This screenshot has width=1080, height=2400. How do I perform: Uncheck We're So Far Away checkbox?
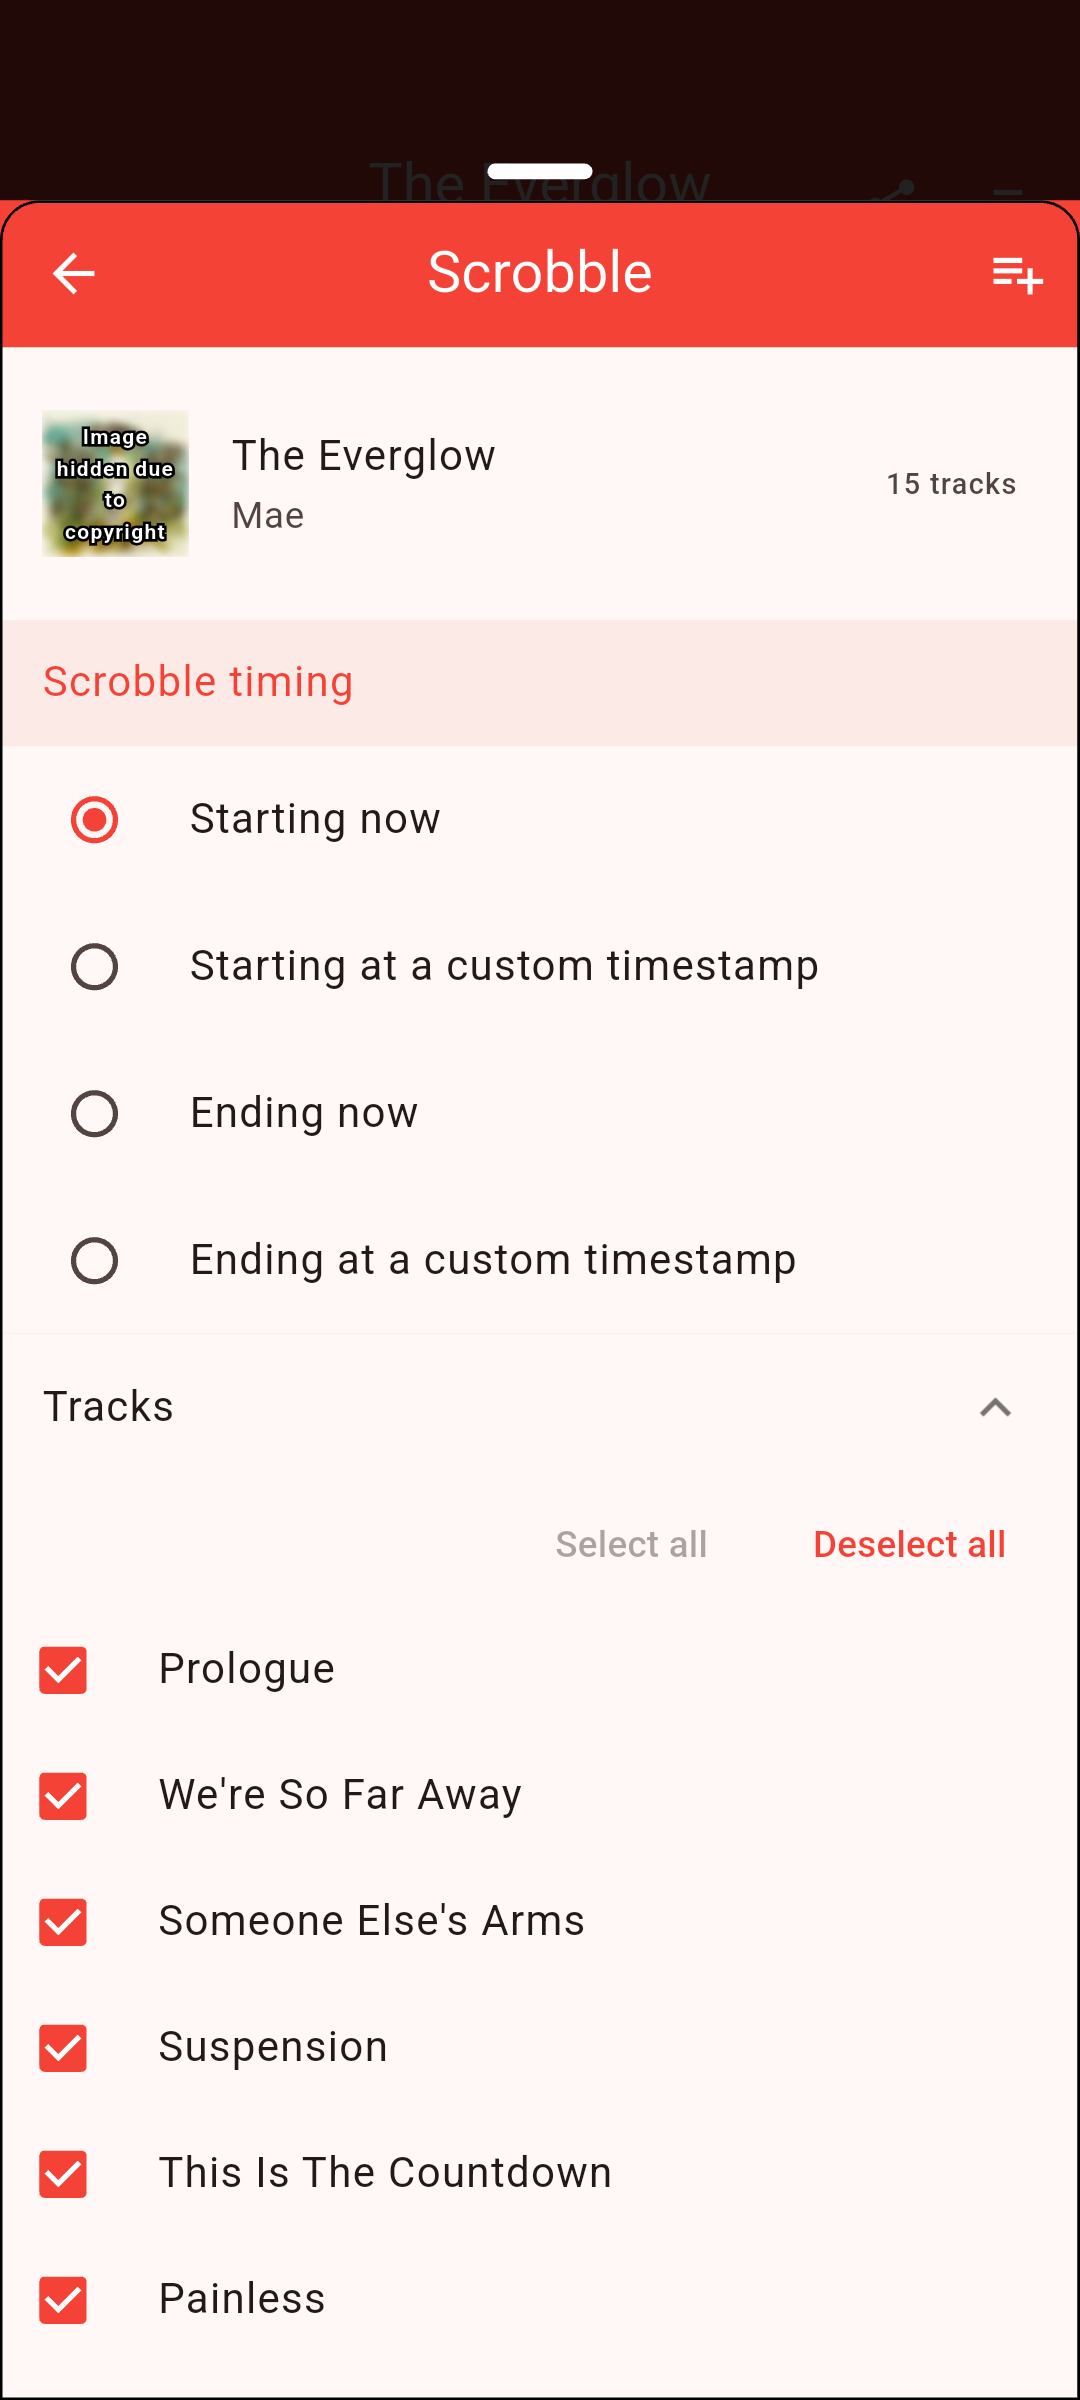(x=63, y=1796)
